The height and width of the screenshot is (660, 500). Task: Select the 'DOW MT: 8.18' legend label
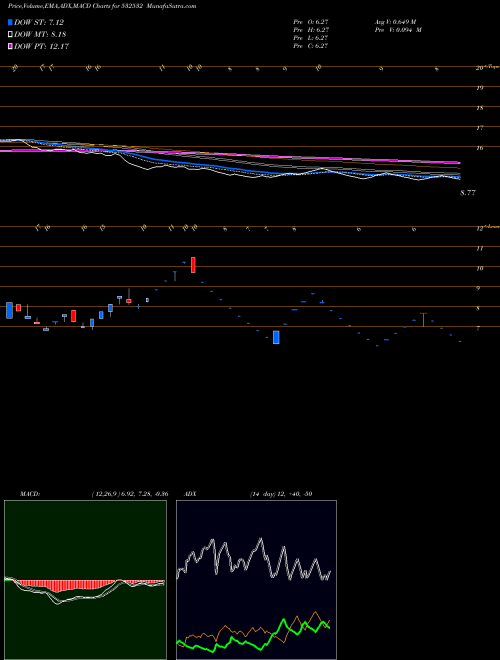pos(40,35)
